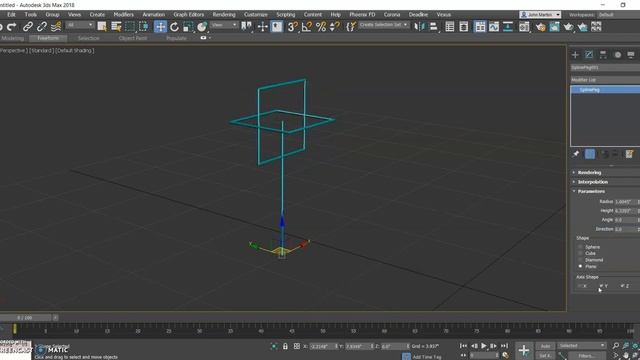Click the Auto Key button

click(x=545, y=346)
